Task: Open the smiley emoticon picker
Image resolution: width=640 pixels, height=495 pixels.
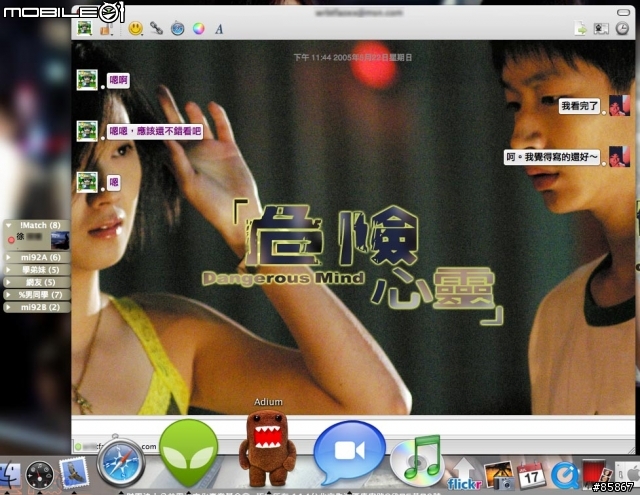Action: tap(136, 29)
